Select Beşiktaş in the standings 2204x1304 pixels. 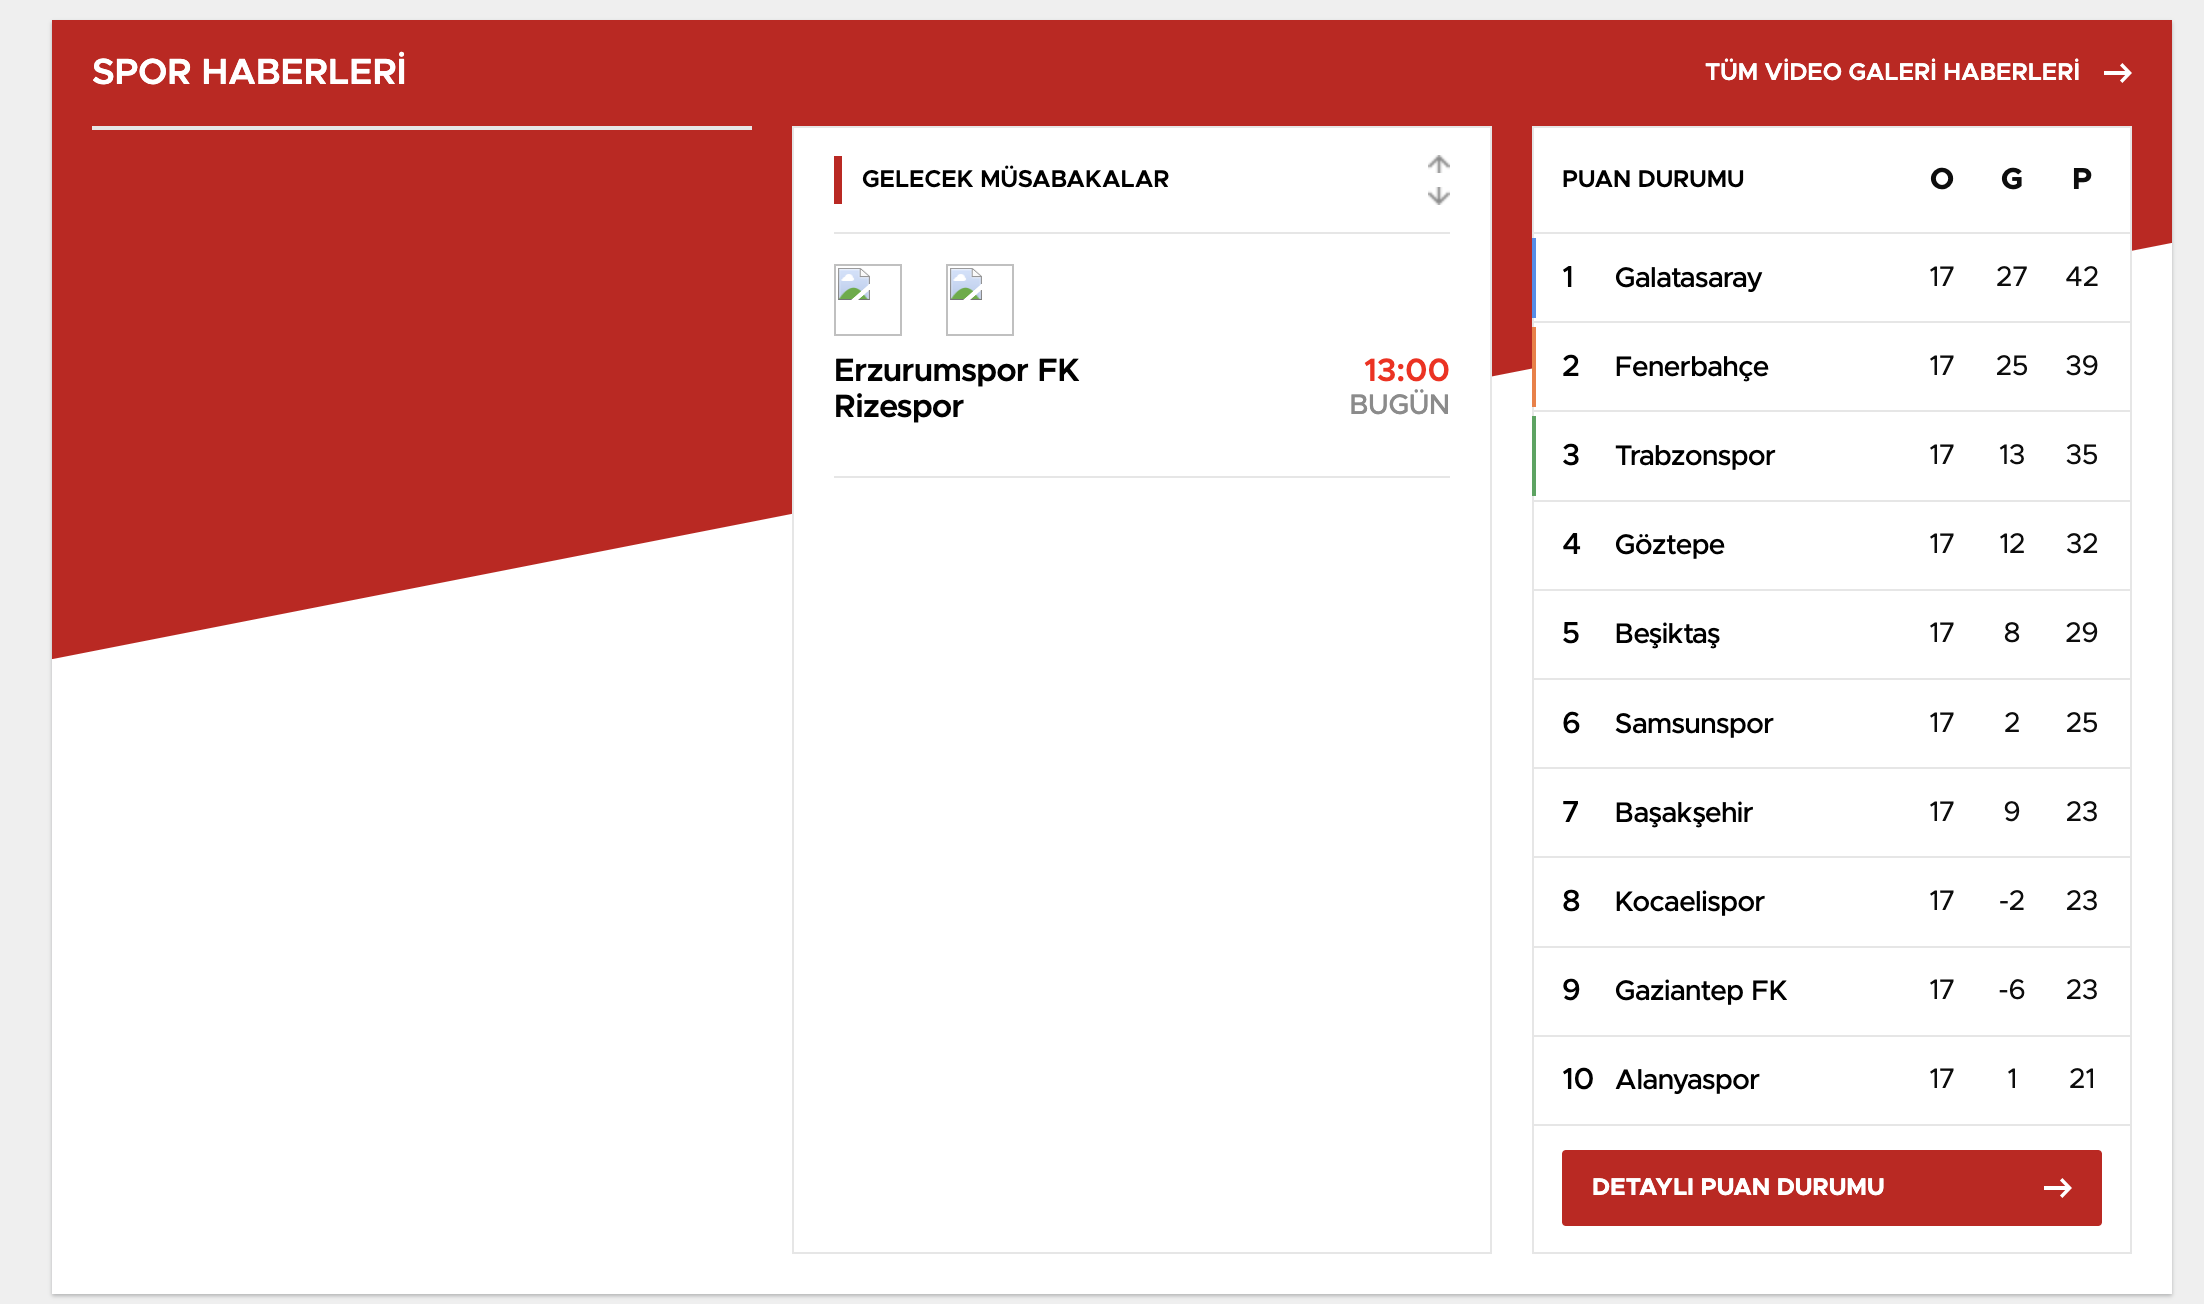click(x=1667, y=633)
